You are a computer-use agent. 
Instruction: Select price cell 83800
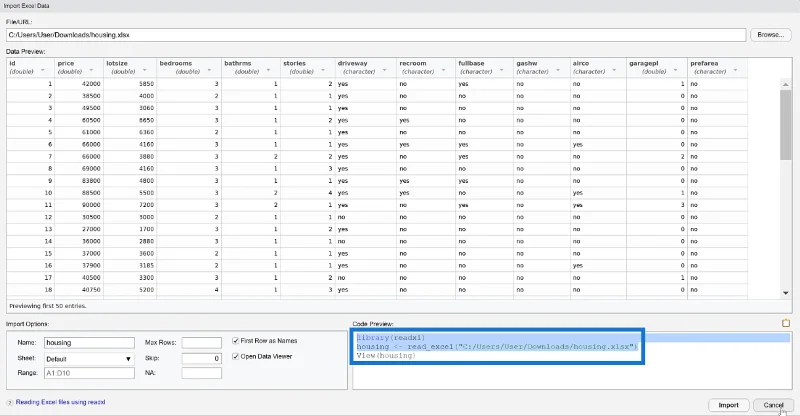(x=79, y=181)
